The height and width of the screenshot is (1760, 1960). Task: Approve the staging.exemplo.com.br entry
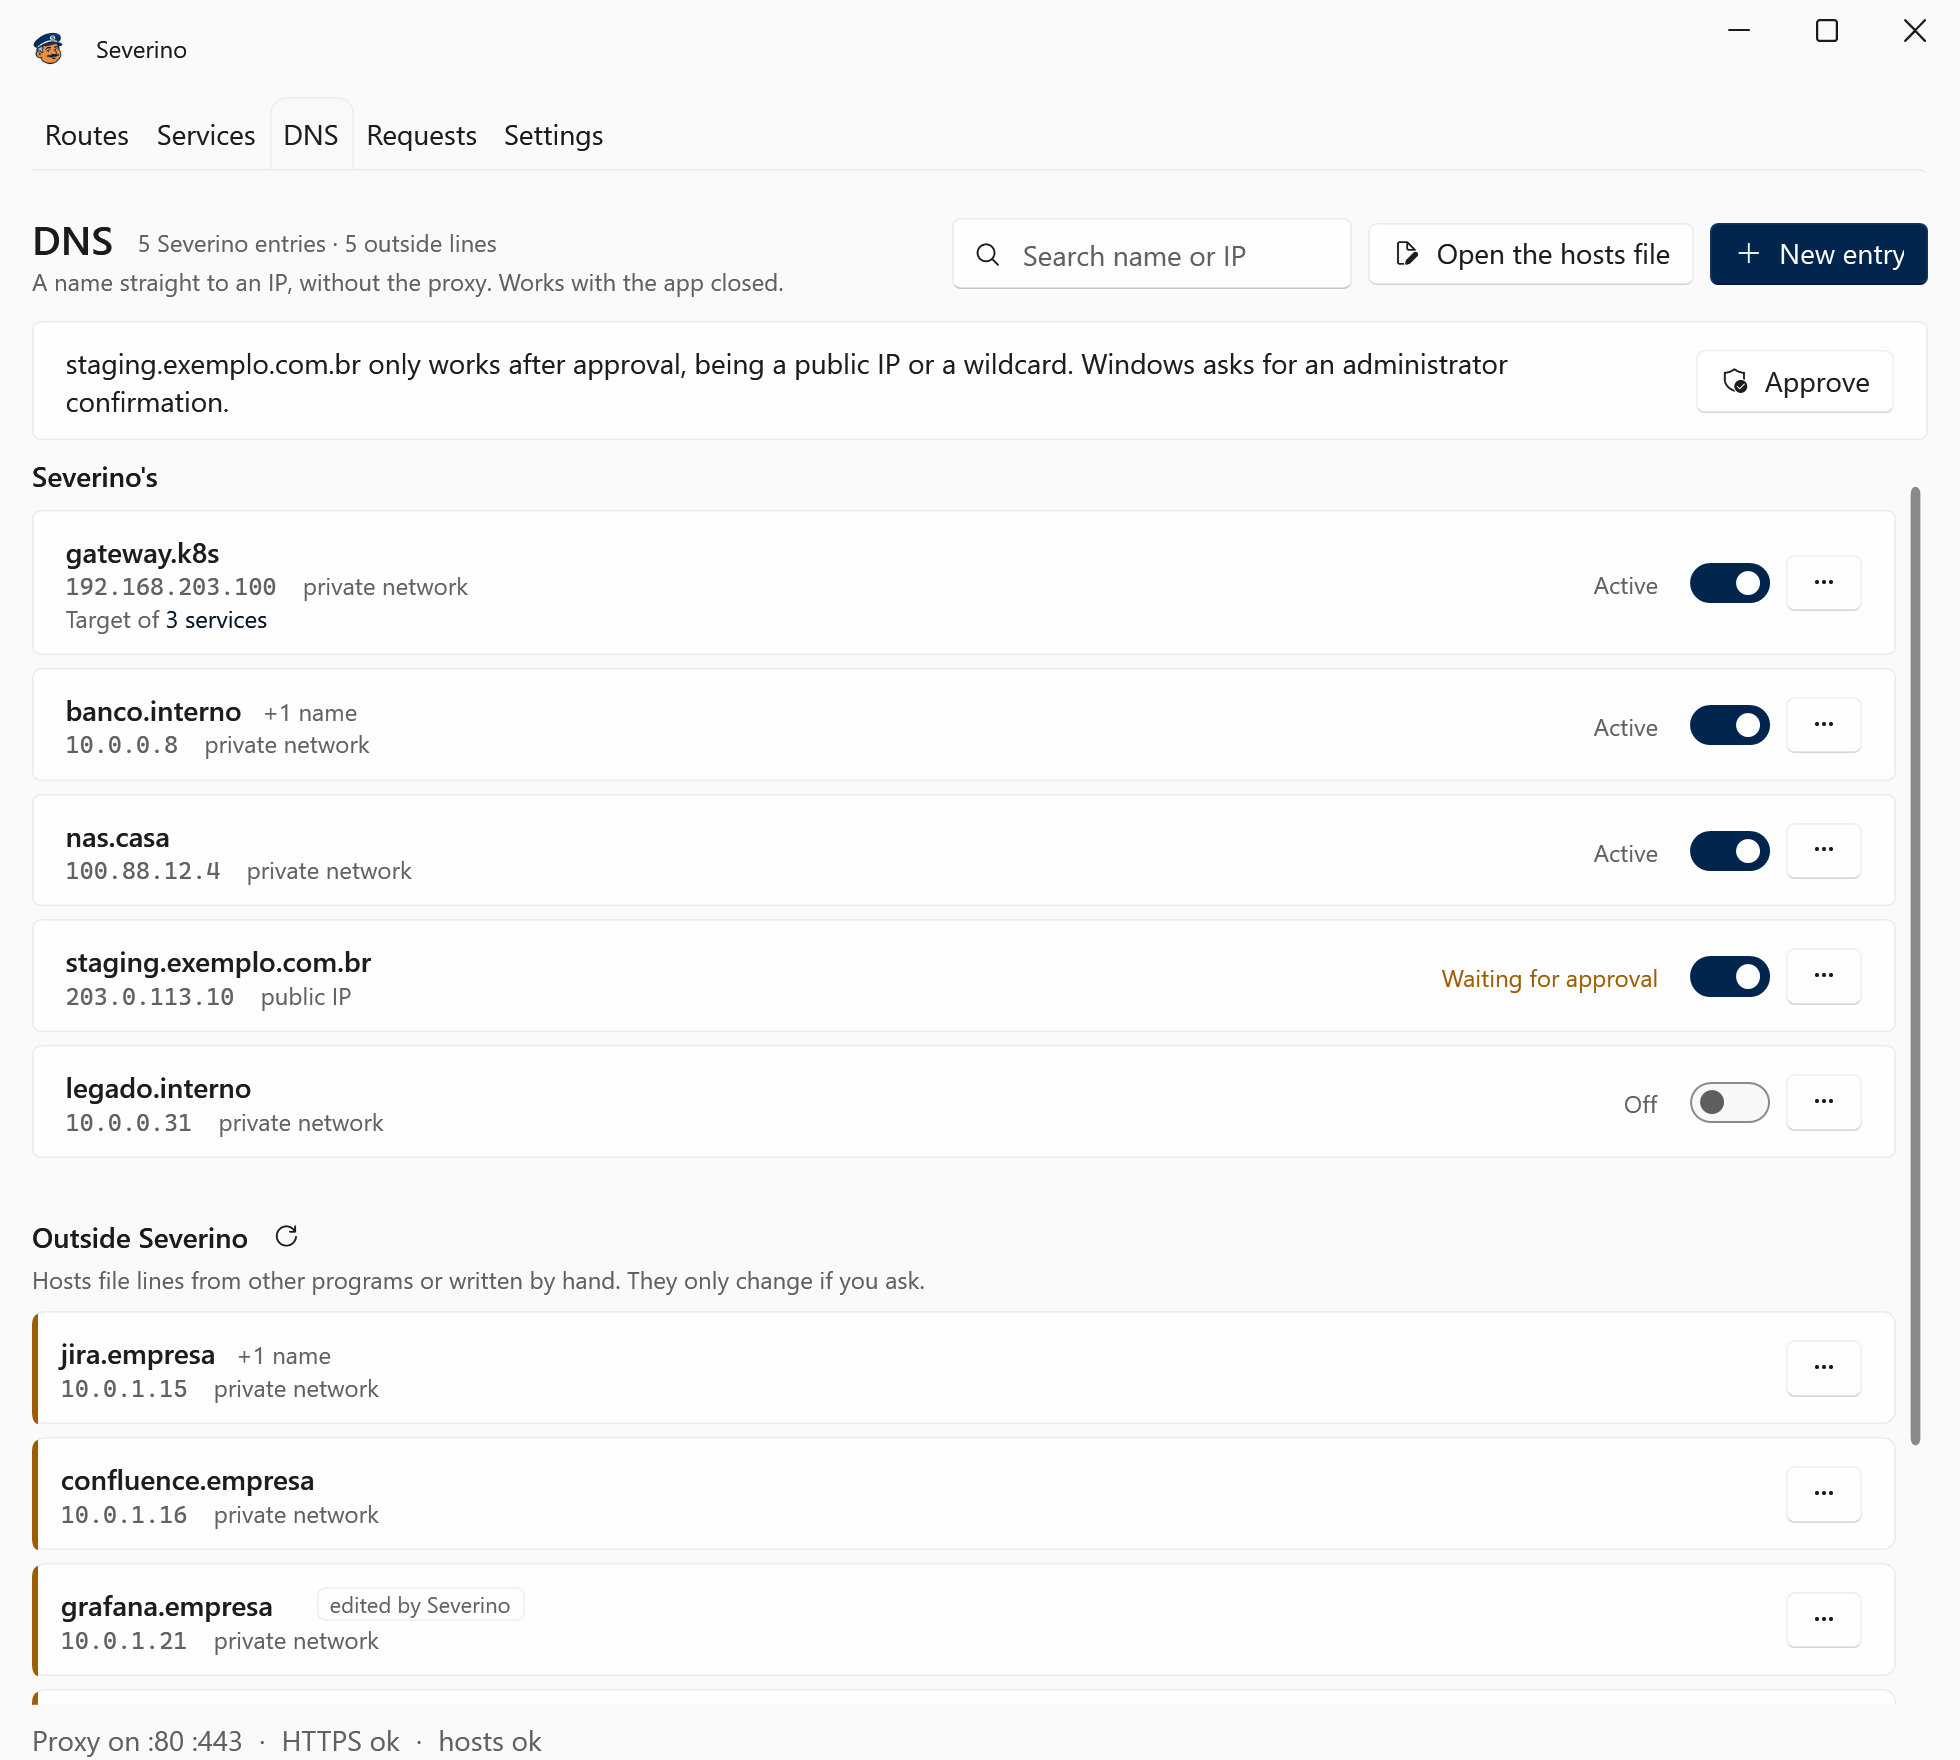pos(1794,382)
